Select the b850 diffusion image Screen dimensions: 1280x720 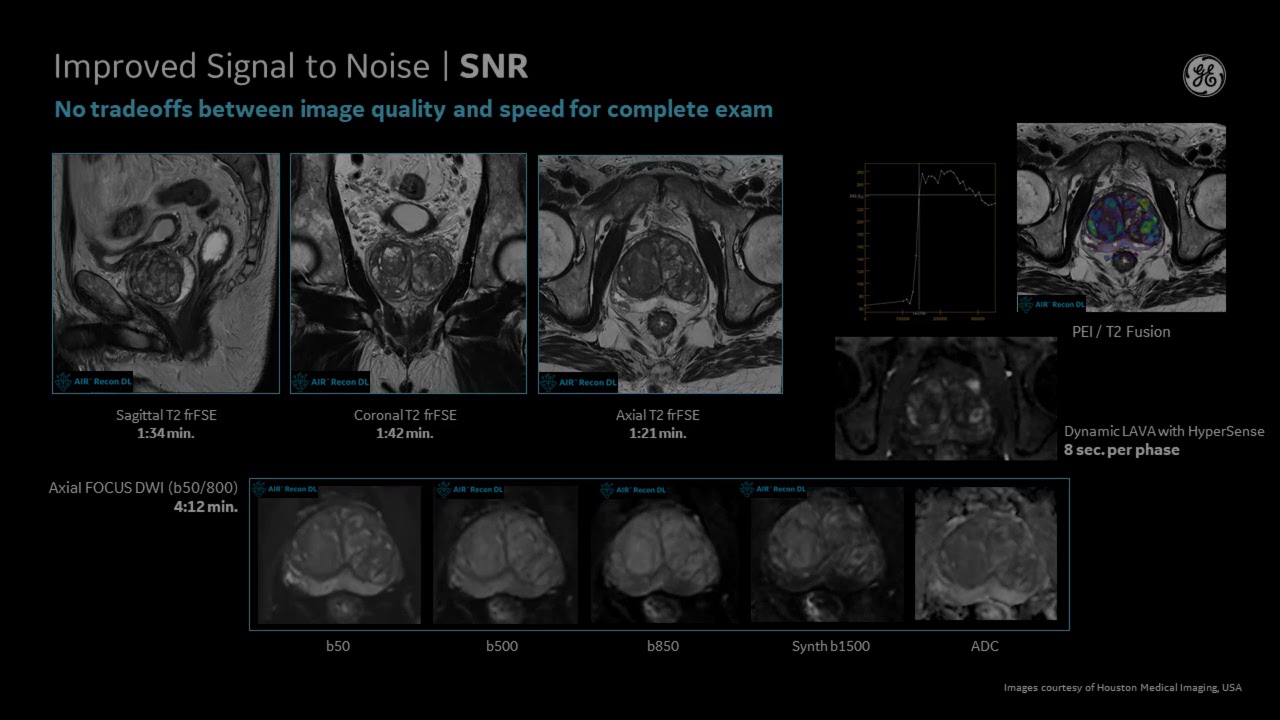664,555
